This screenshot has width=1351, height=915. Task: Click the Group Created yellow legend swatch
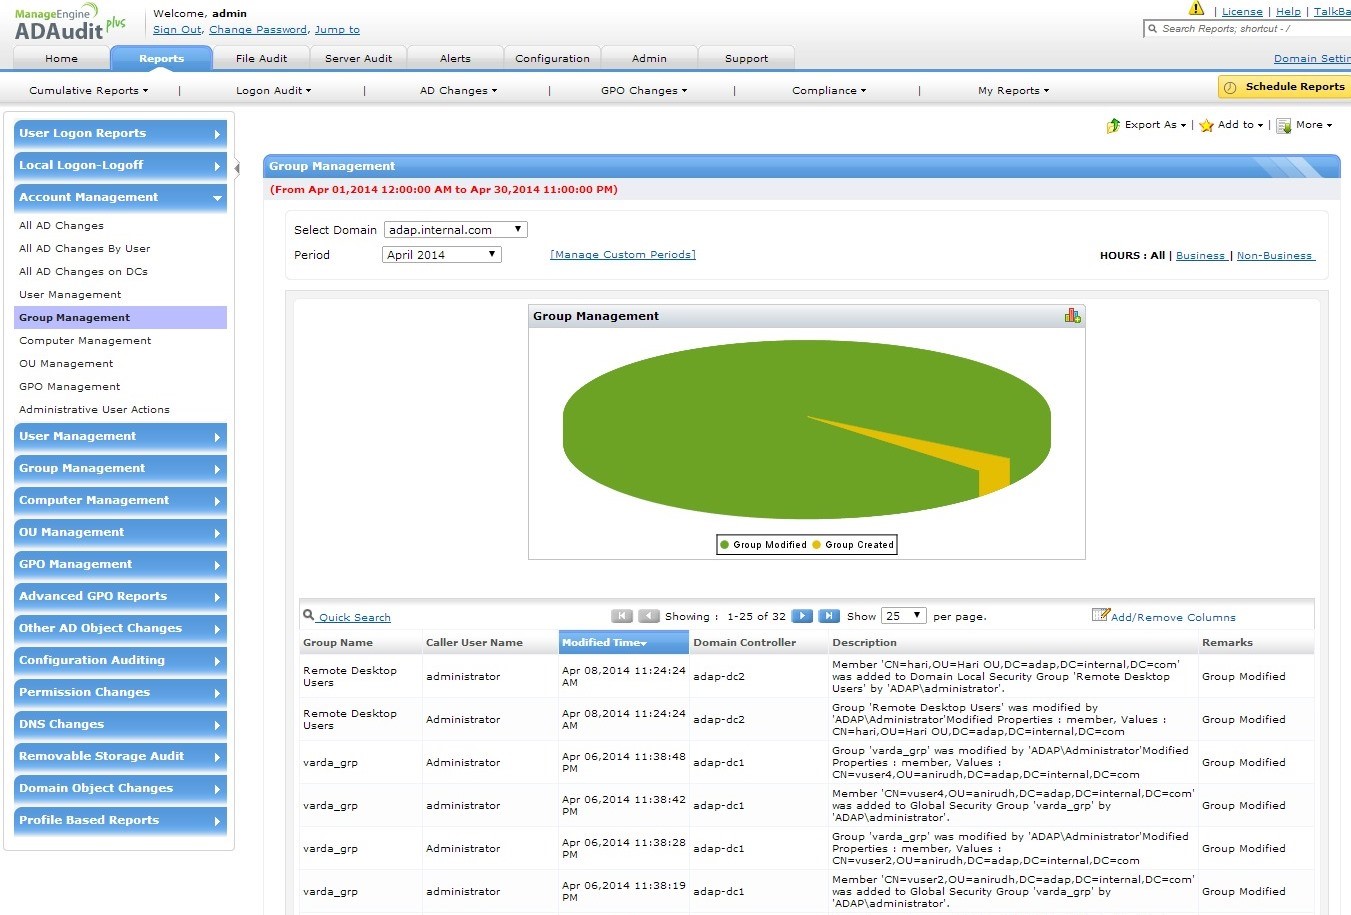click(817, 545)
